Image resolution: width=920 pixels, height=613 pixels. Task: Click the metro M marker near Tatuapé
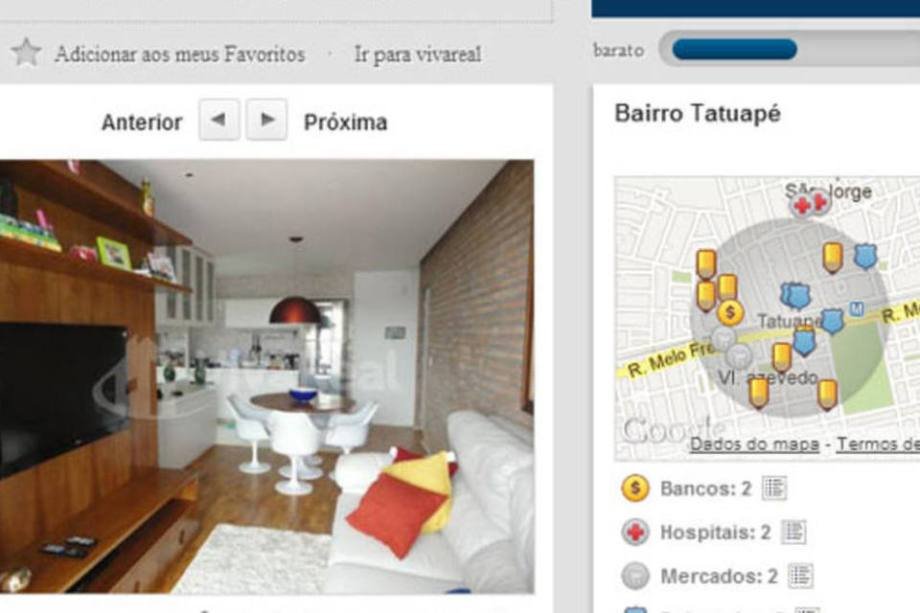pos(857,309)
